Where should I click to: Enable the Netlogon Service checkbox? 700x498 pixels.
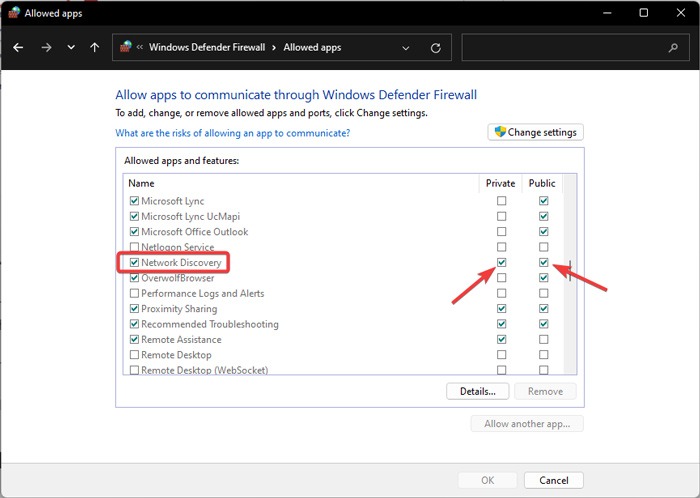(x=134, y=247)
